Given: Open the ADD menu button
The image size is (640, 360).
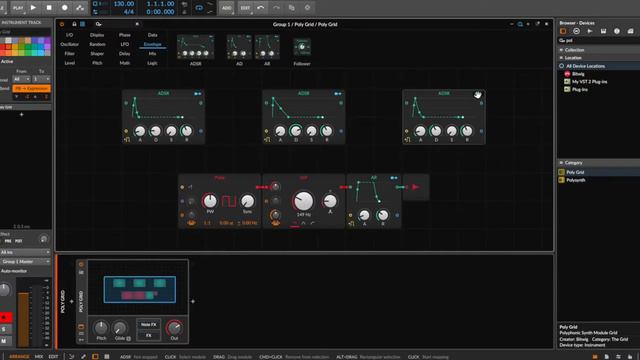Looking at the screenshot, I should [x=227, y=8].
